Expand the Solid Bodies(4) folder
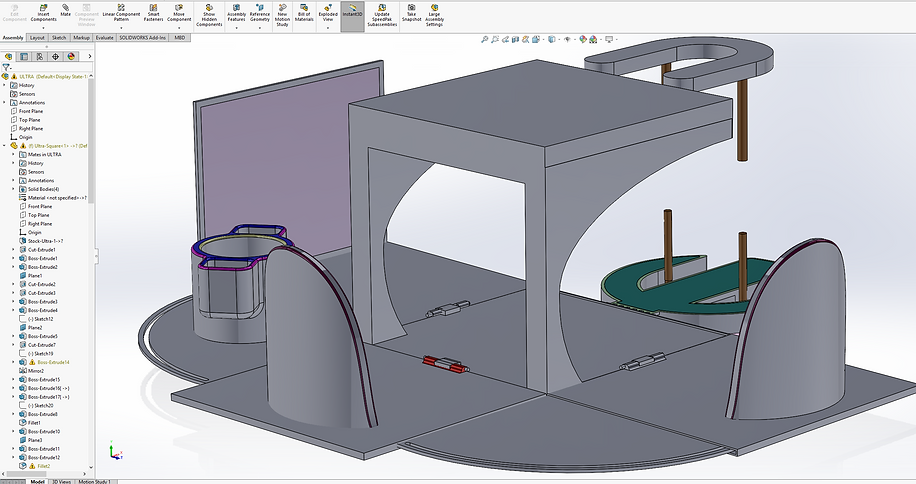916x484 pixels. (x=13, y=189)
